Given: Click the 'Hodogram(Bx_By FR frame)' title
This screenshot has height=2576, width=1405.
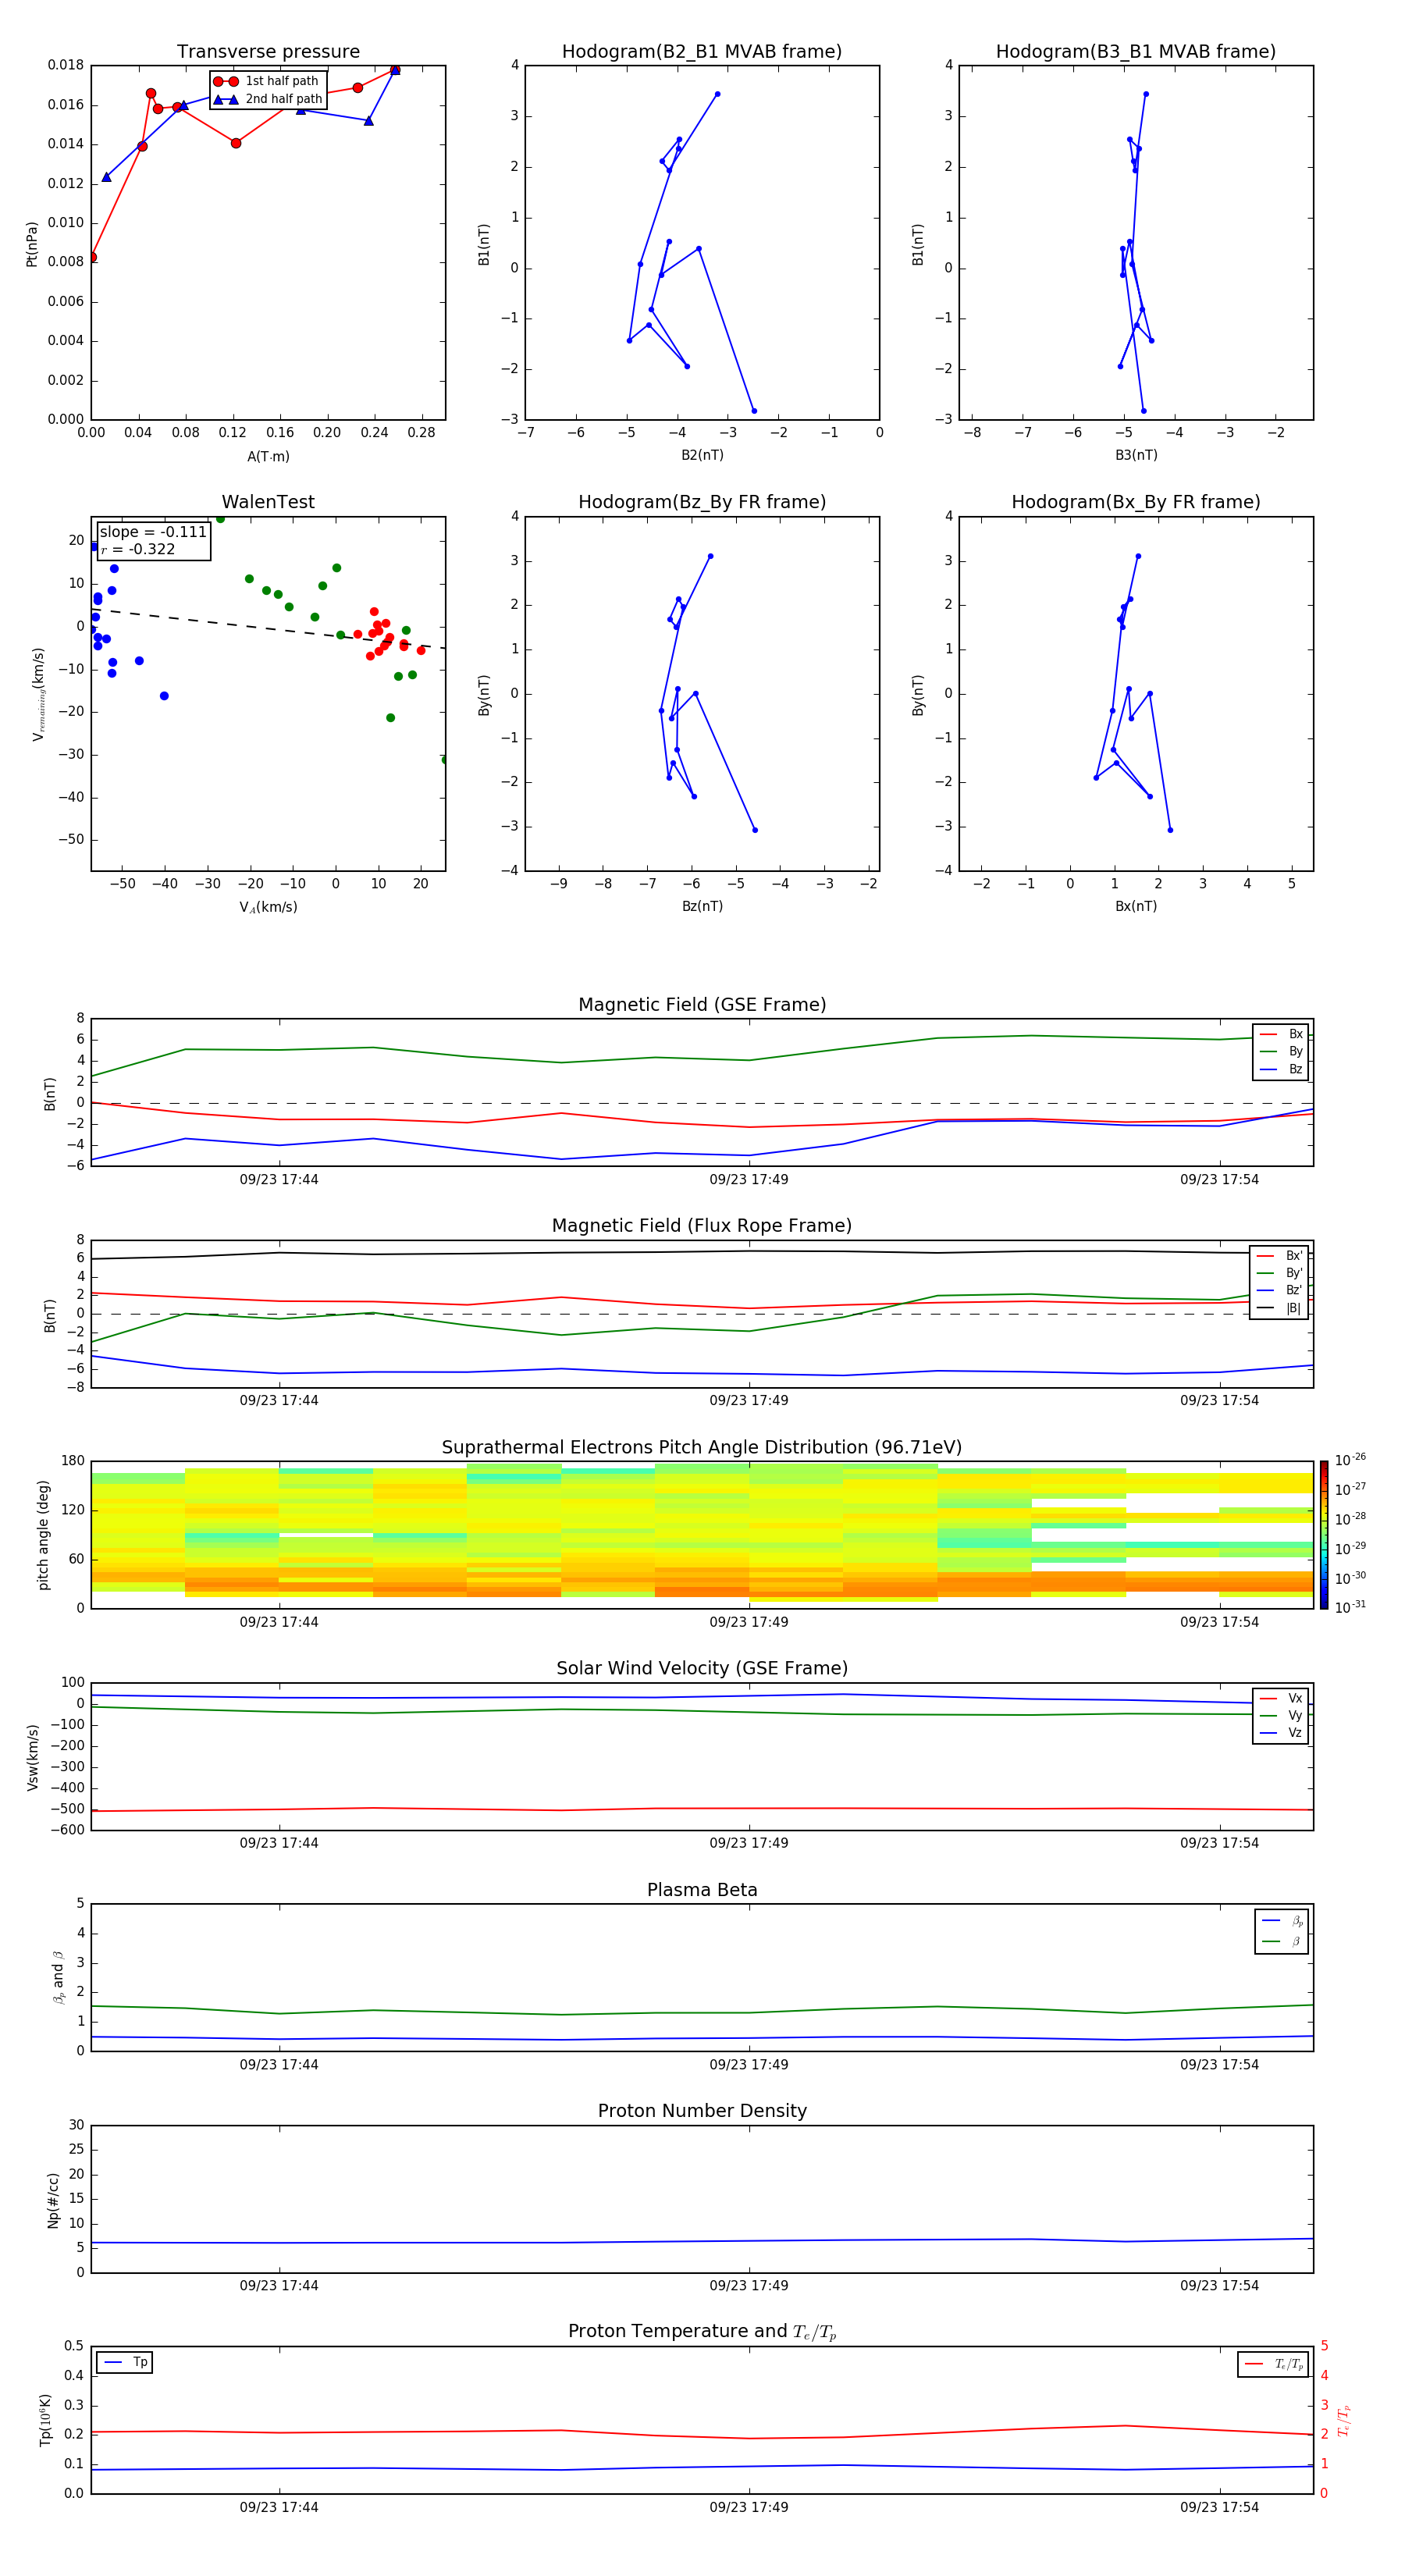Looking at the screenshot, I should [1136, 502].
